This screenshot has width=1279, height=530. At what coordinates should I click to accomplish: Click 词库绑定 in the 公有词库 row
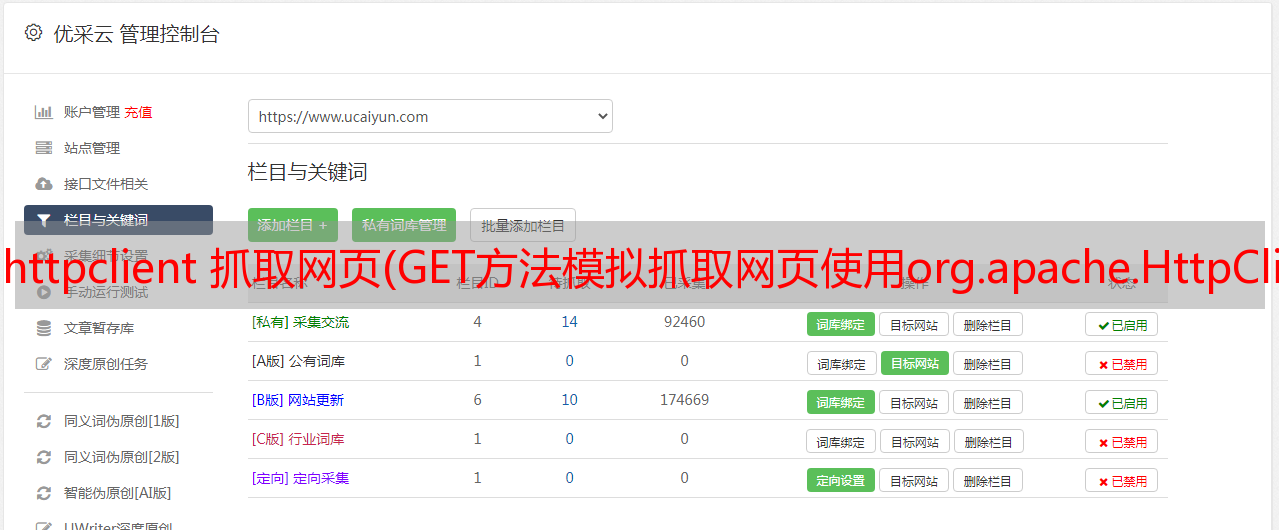pos(841,363)
